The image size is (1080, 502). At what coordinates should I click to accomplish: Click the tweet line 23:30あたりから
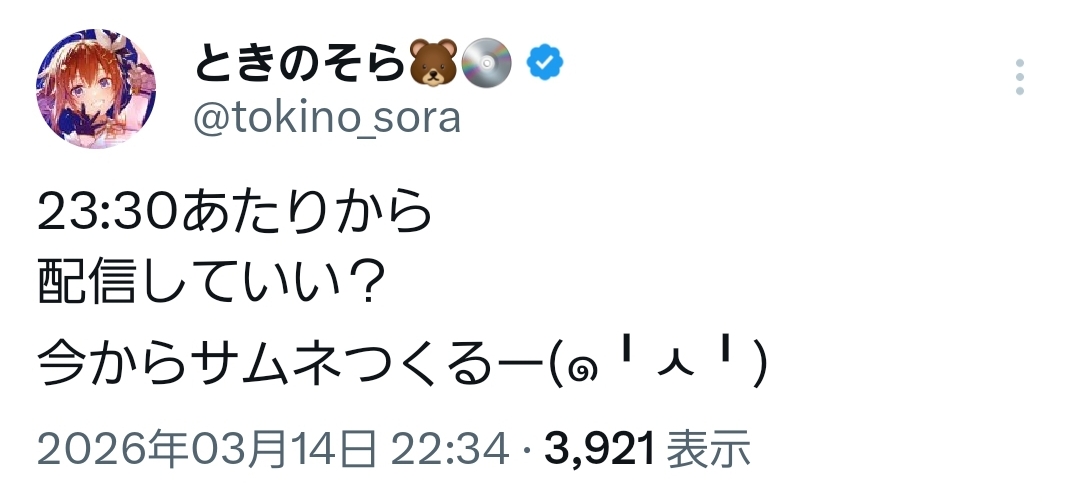(x=237, y=214)
